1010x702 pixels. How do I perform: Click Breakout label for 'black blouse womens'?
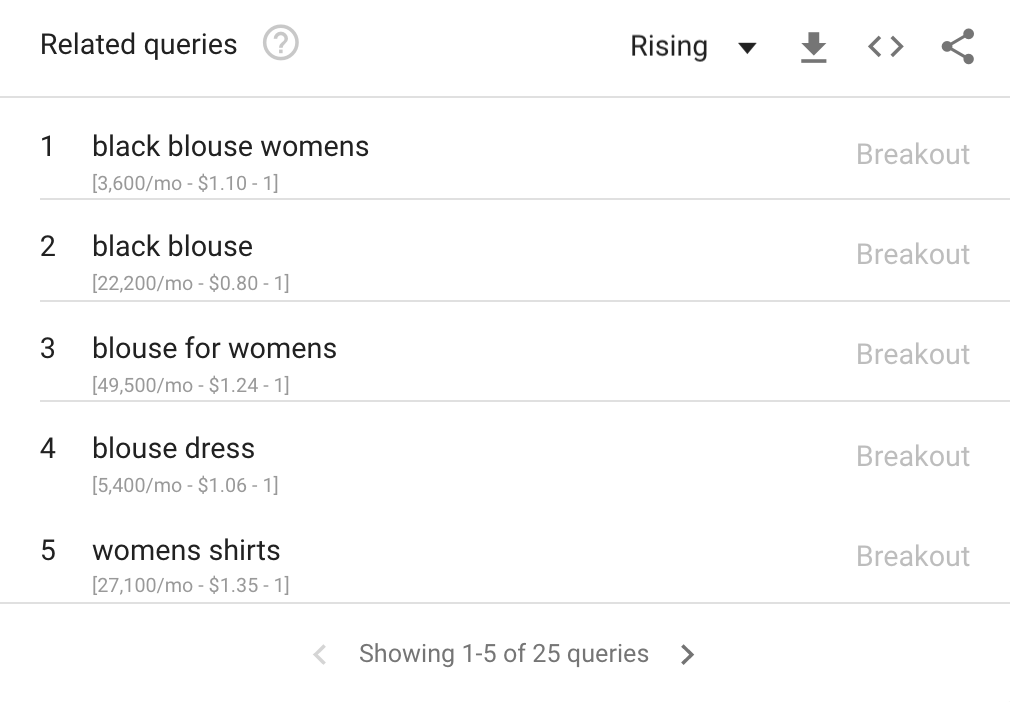point(913,155)
